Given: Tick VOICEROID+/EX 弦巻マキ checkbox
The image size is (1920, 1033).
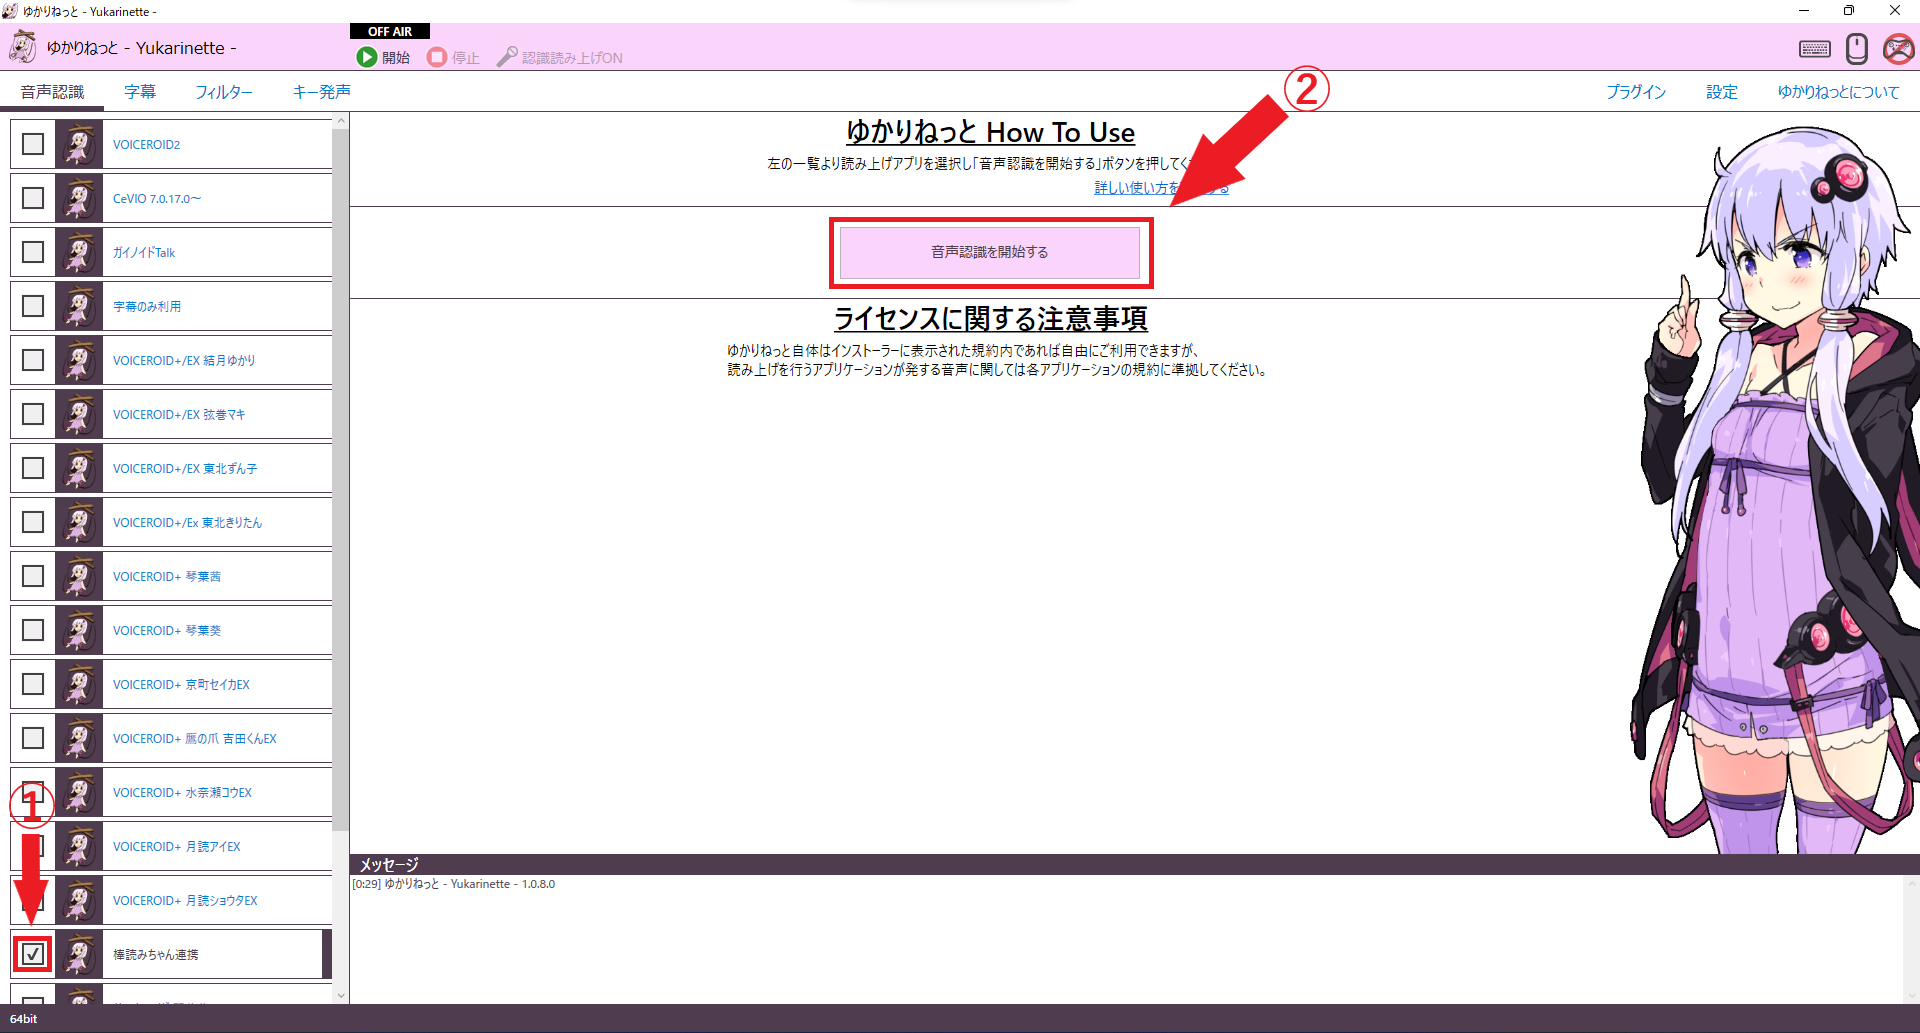Looking at the screenshot, I should pyautogui.click(x=33, y=414).
